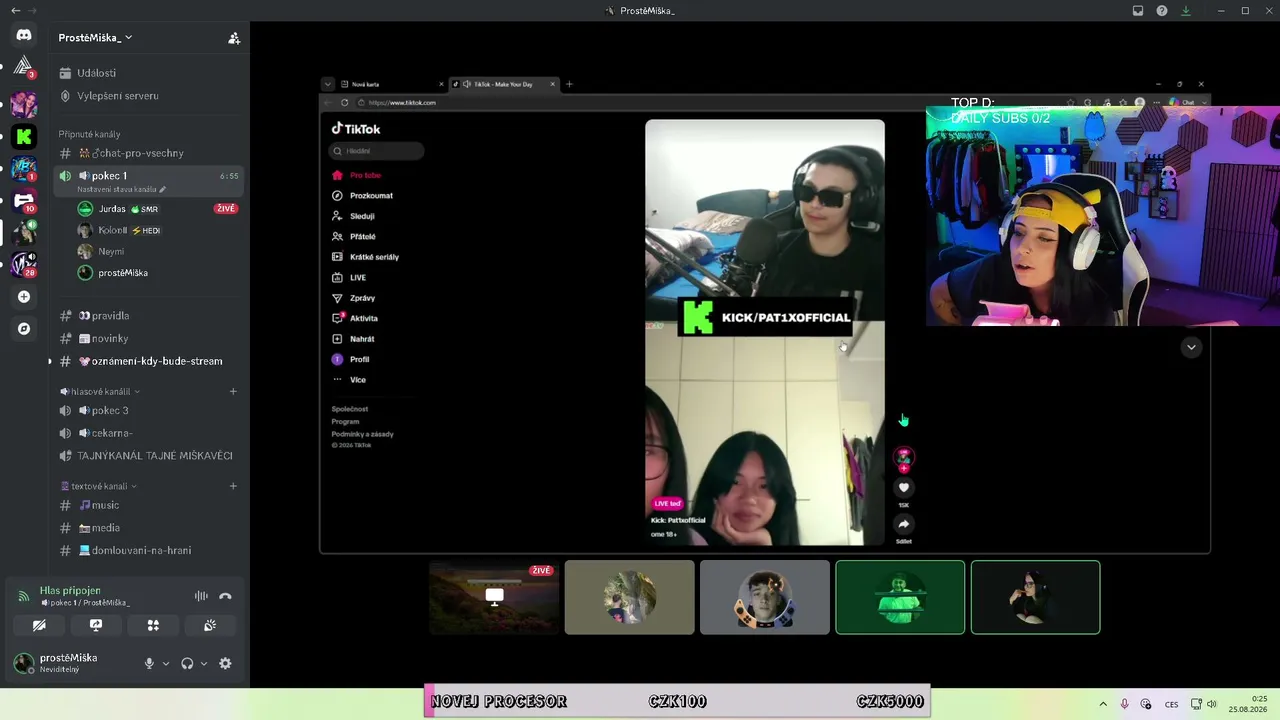
Task: Select the live stream thumbnail tile
Action: 494,597
